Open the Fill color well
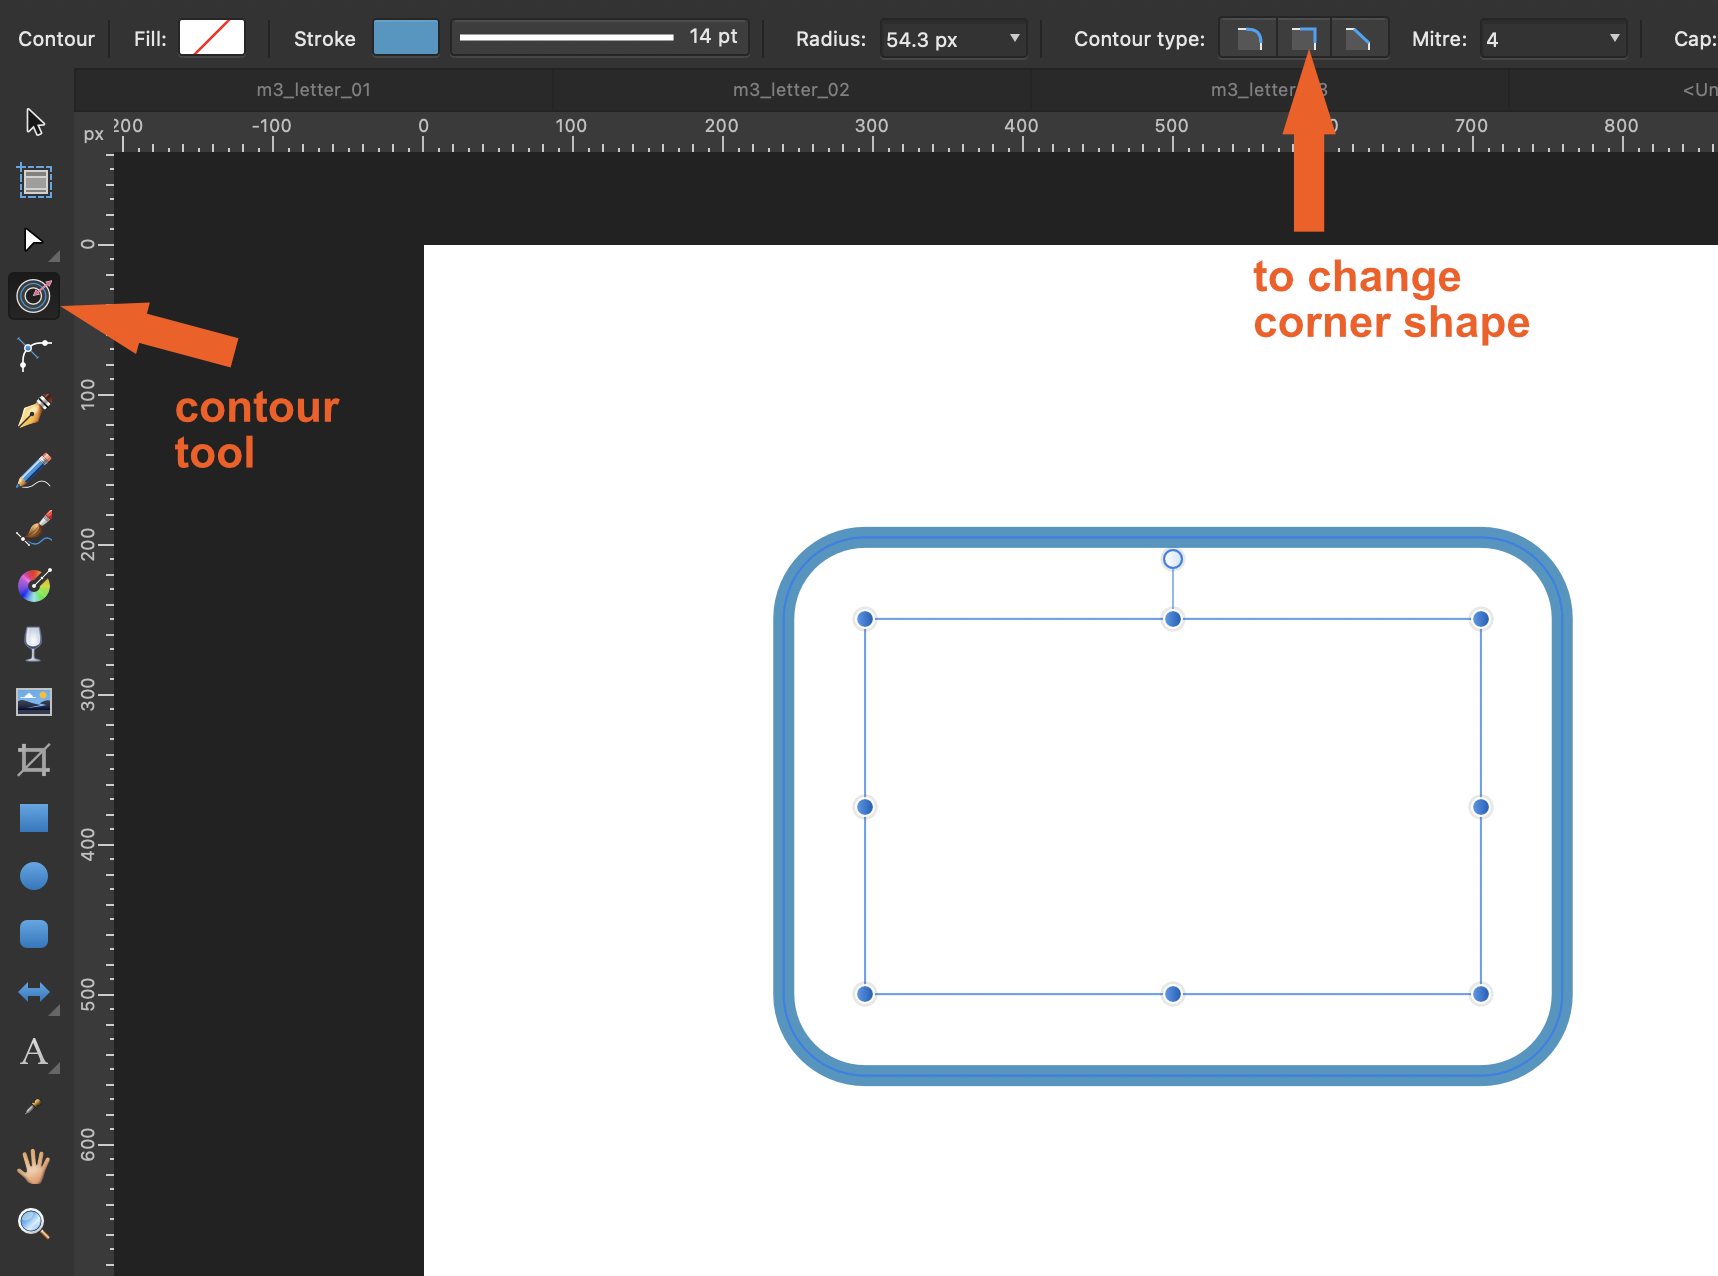Screen dimensions: 1718x1276 [x=211, y=37]
